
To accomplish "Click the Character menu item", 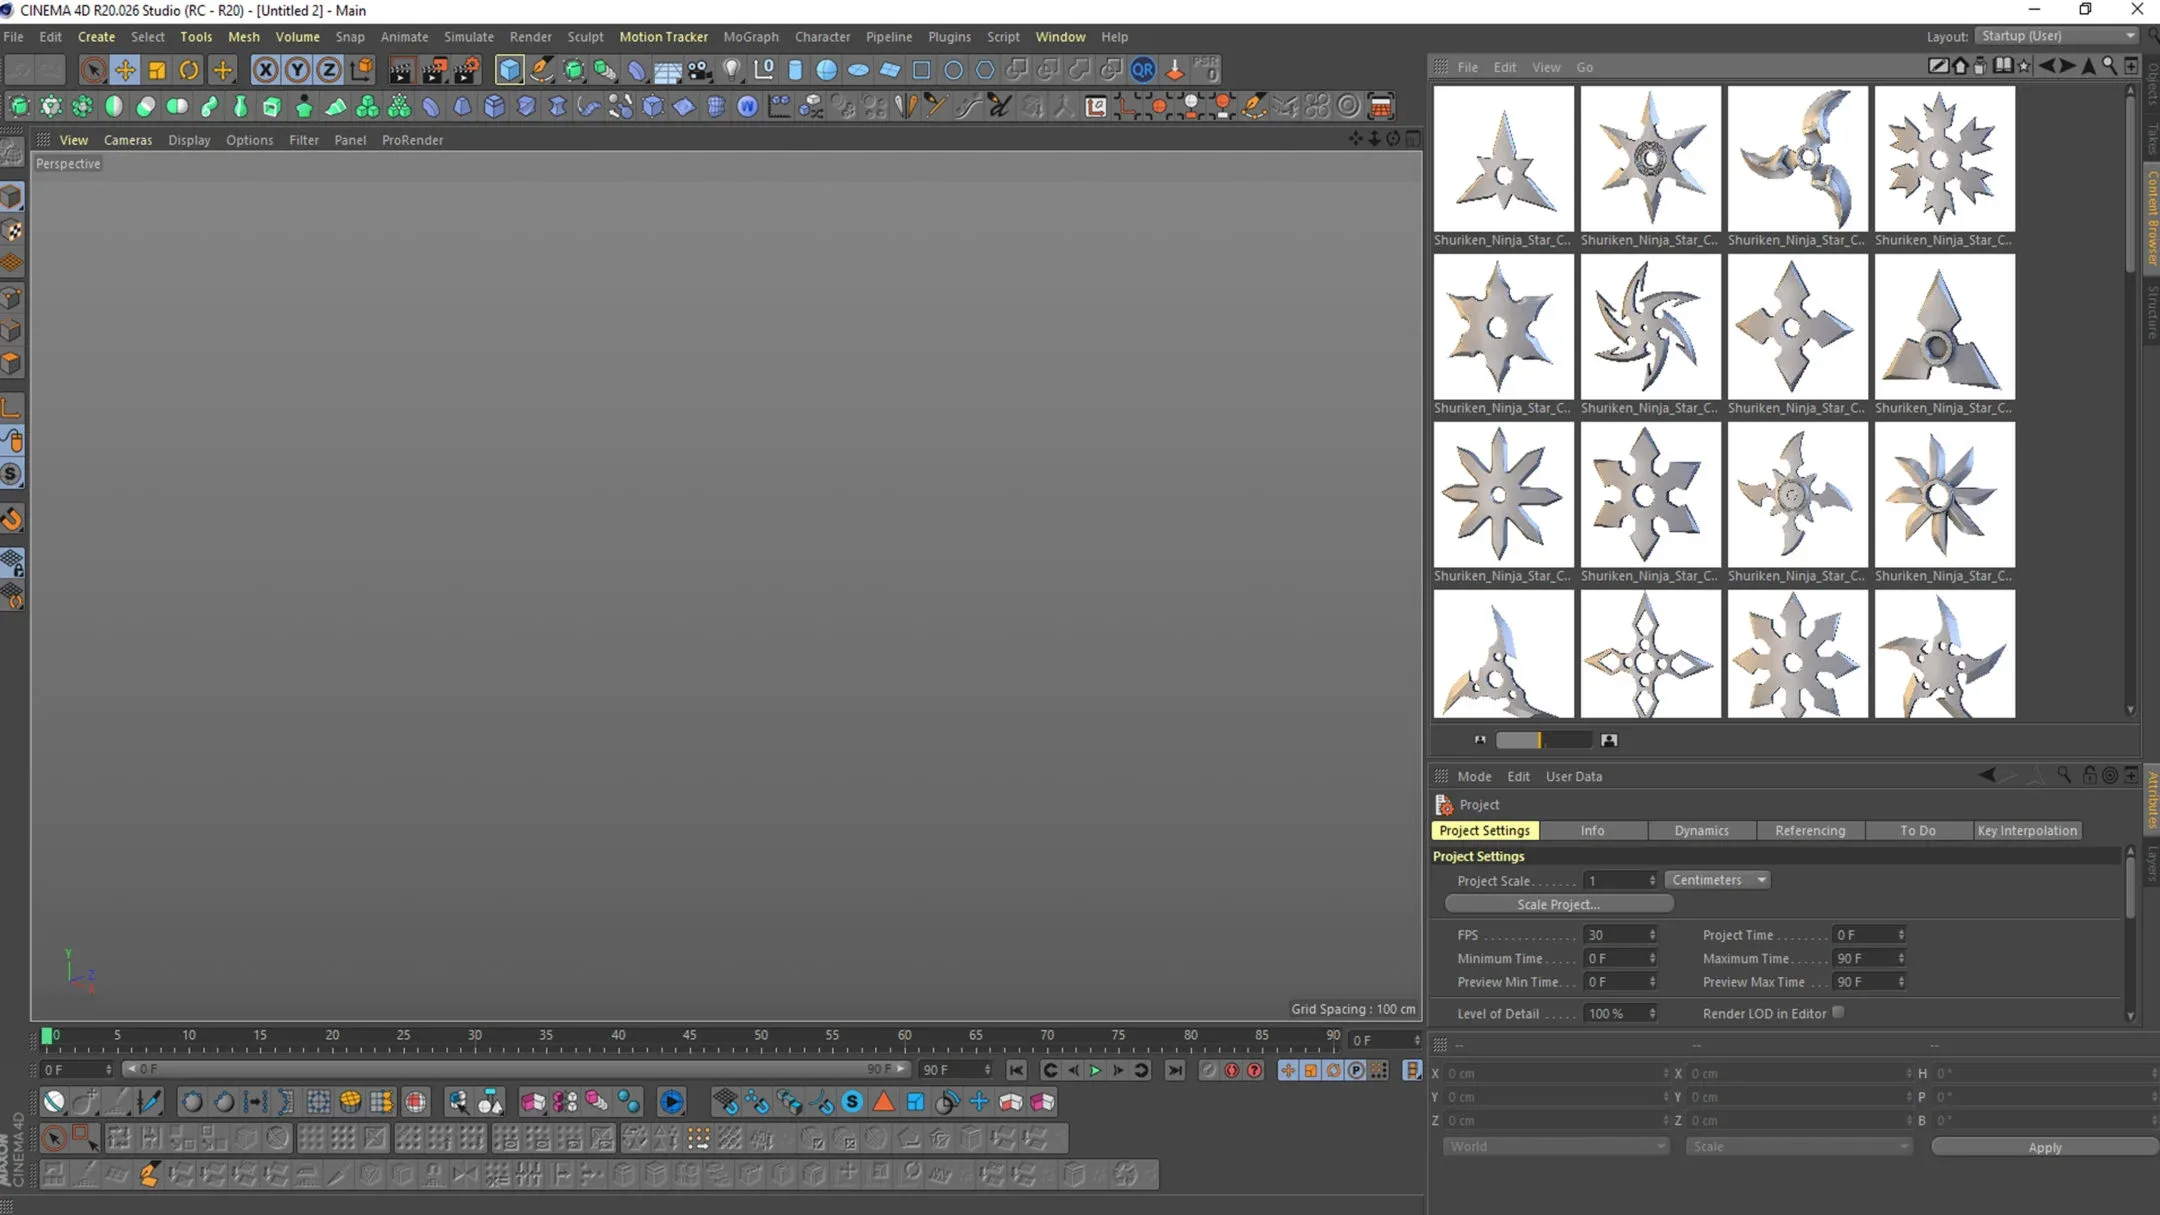I will point(822,36).
